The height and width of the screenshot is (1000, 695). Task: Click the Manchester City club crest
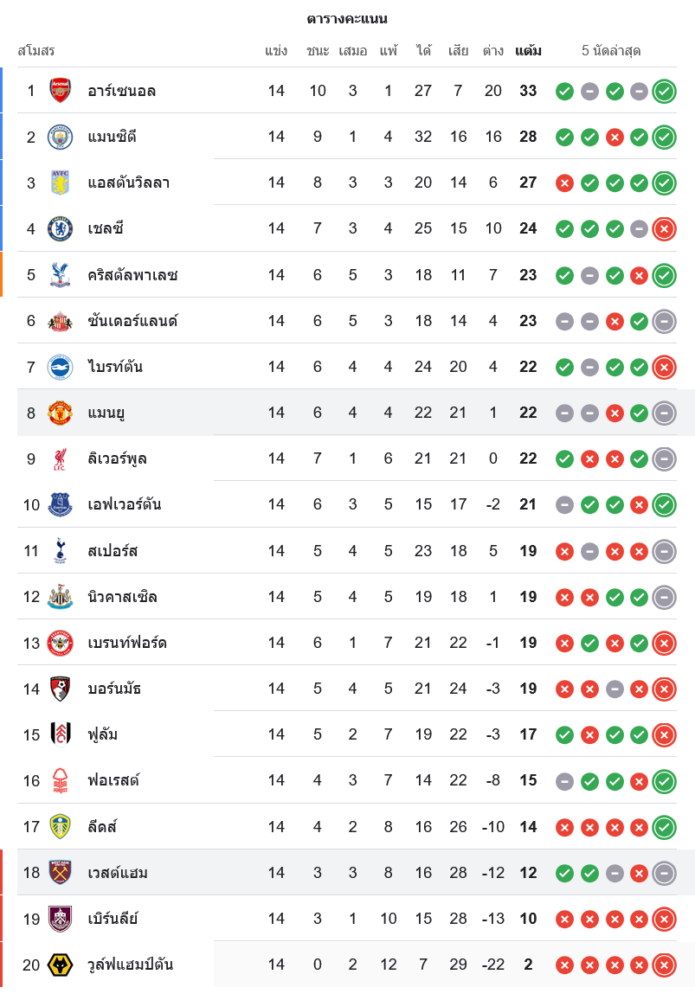tap(60, 137)
